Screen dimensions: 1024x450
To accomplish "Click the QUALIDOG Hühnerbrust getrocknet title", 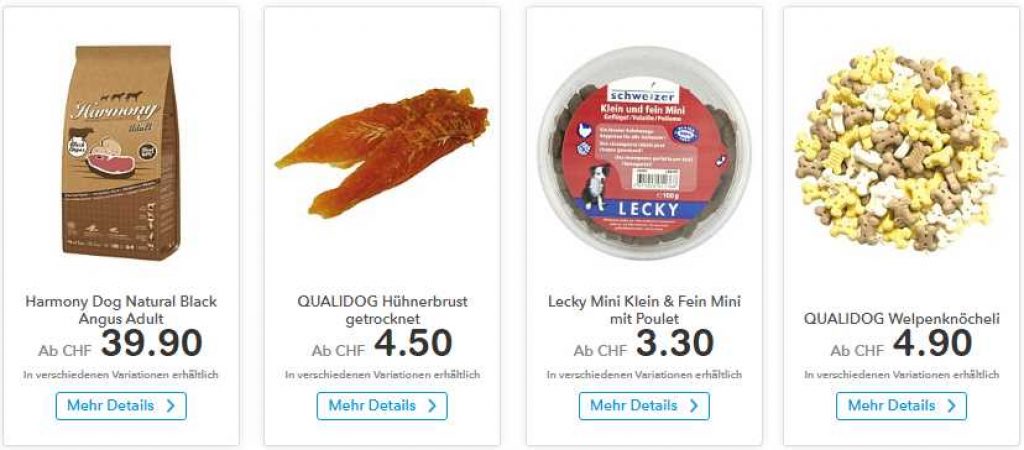I will coord(382,310).
